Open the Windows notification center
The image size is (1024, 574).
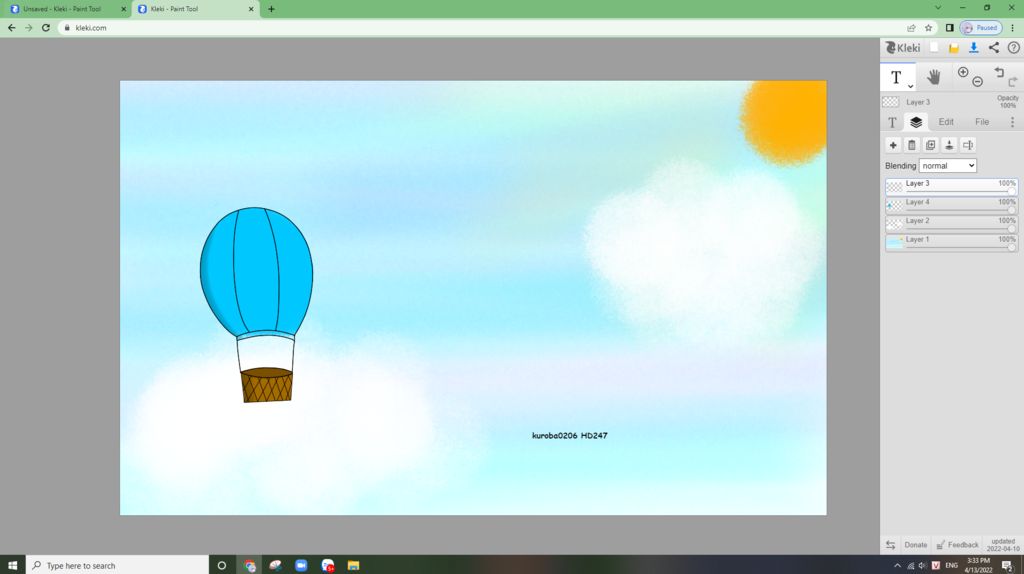[1008, 566]
